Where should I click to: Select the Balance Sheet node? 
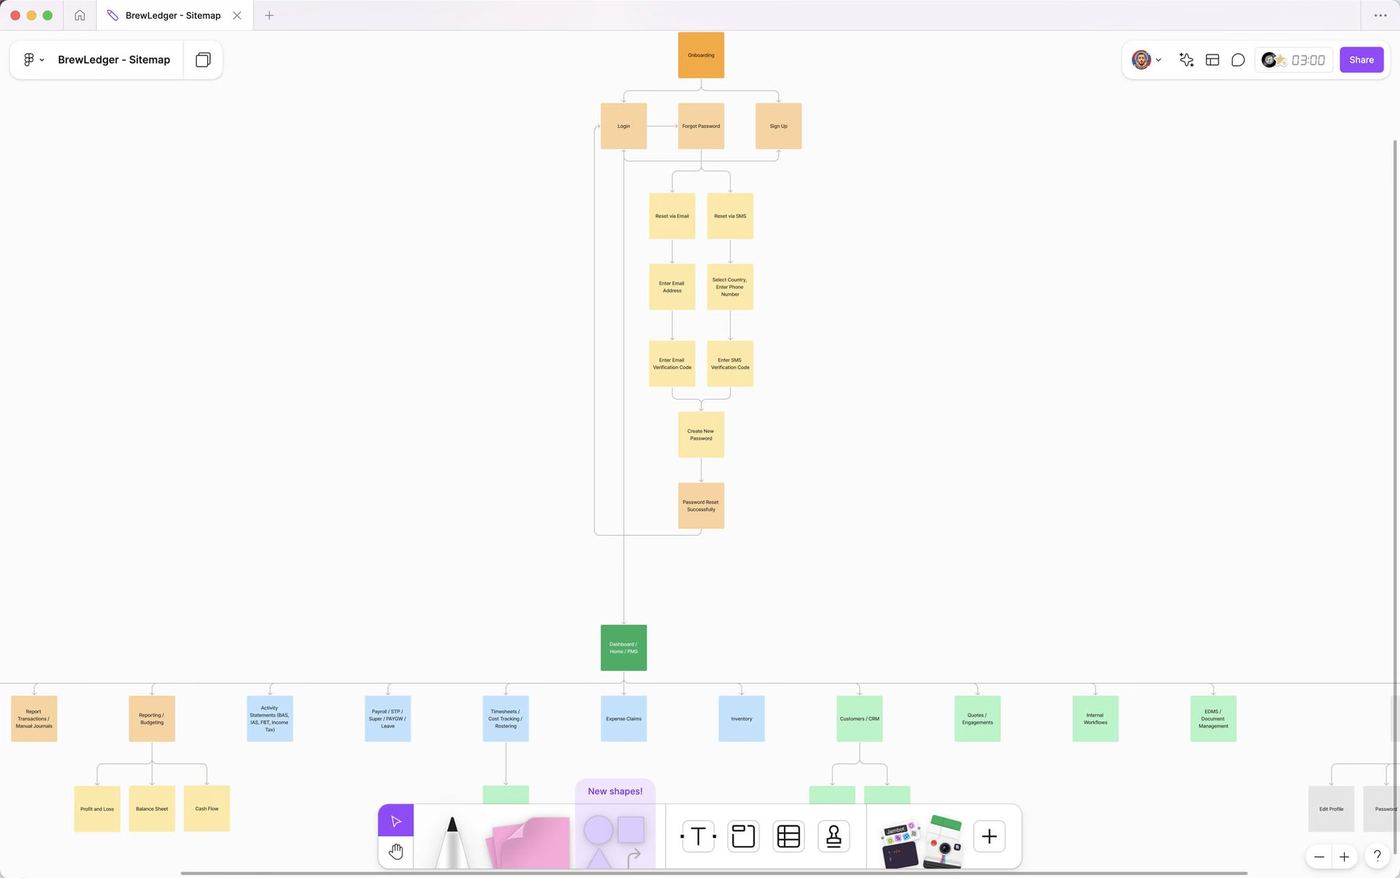pyautogui.click(x=152, y=809)
